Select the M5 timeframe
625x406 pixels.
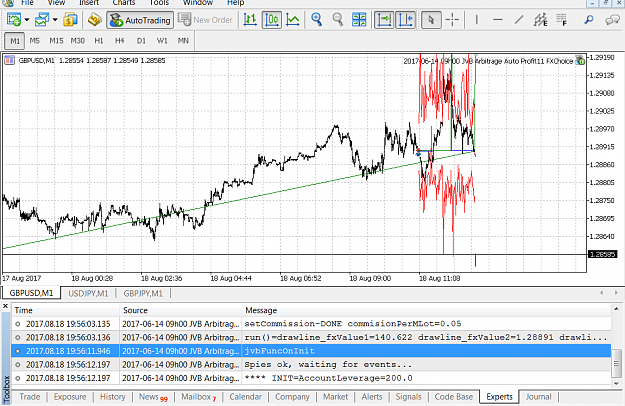35,41
